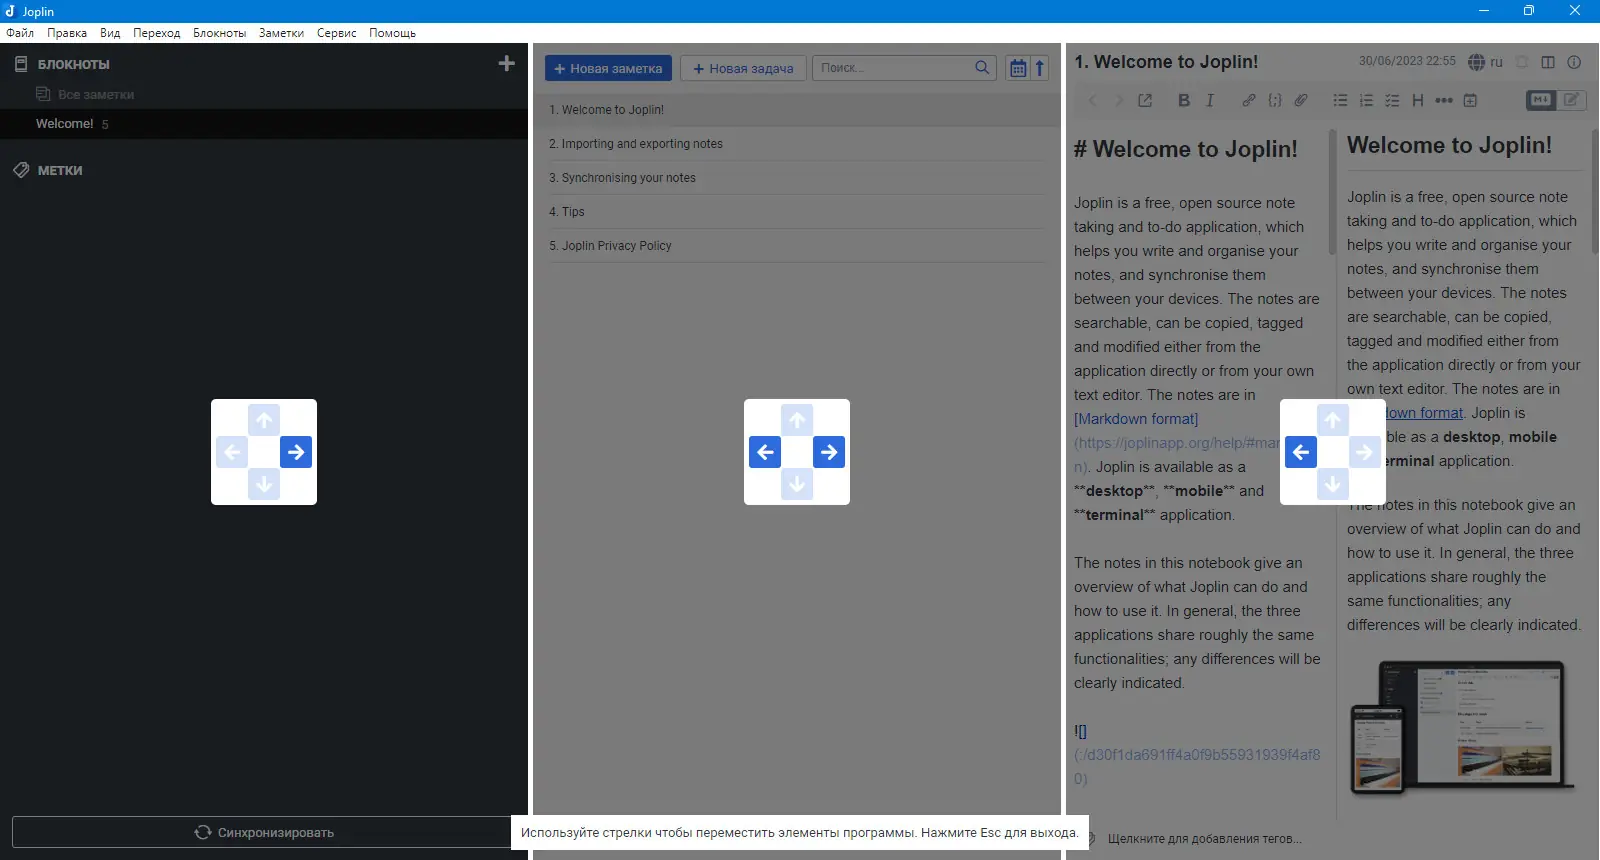
Task: Move the sidebar panel right with arrow
Action: 296,452
